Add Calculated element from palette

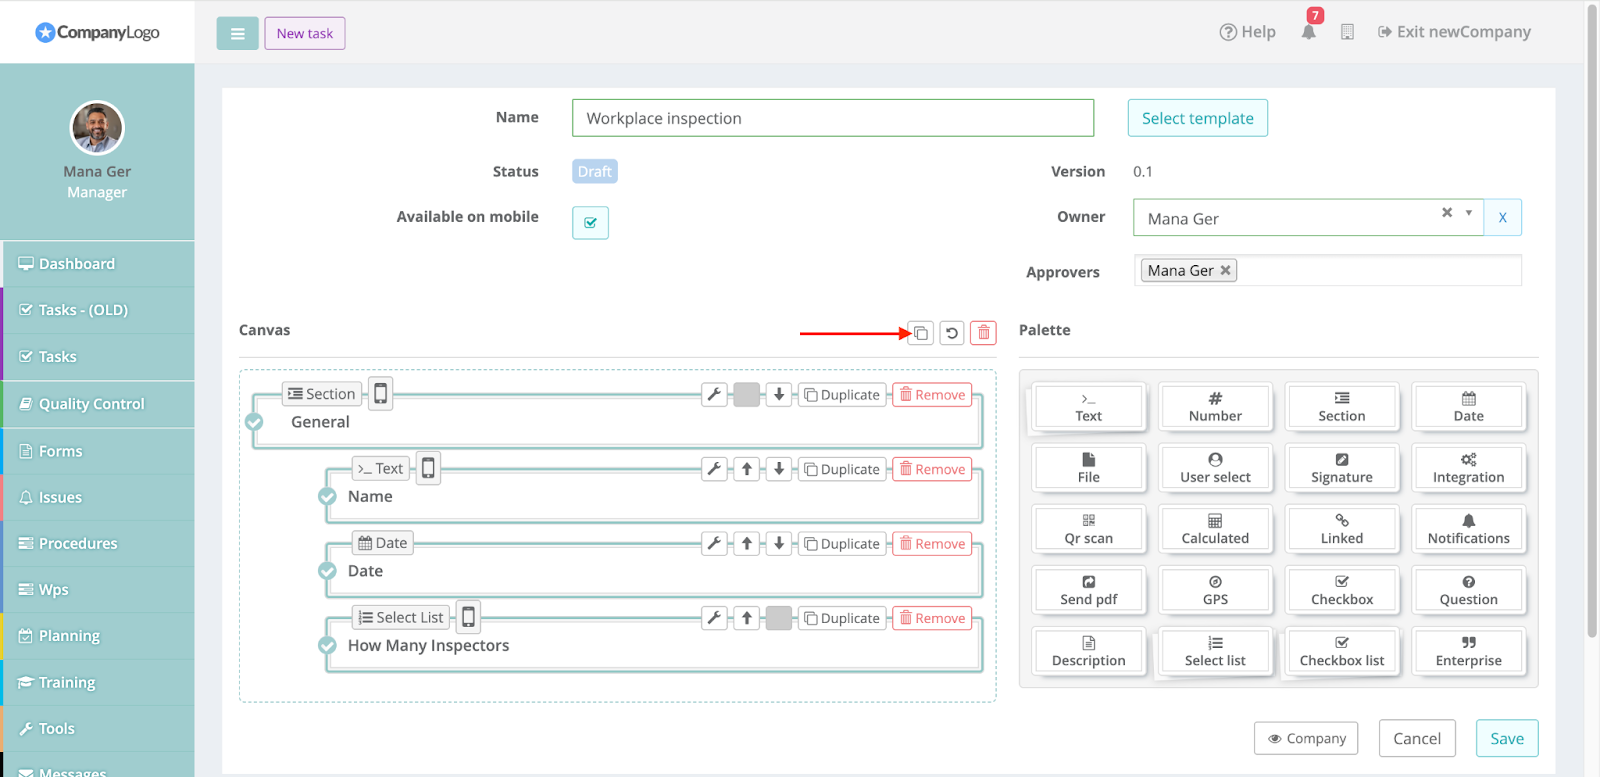pos(1215,529)
